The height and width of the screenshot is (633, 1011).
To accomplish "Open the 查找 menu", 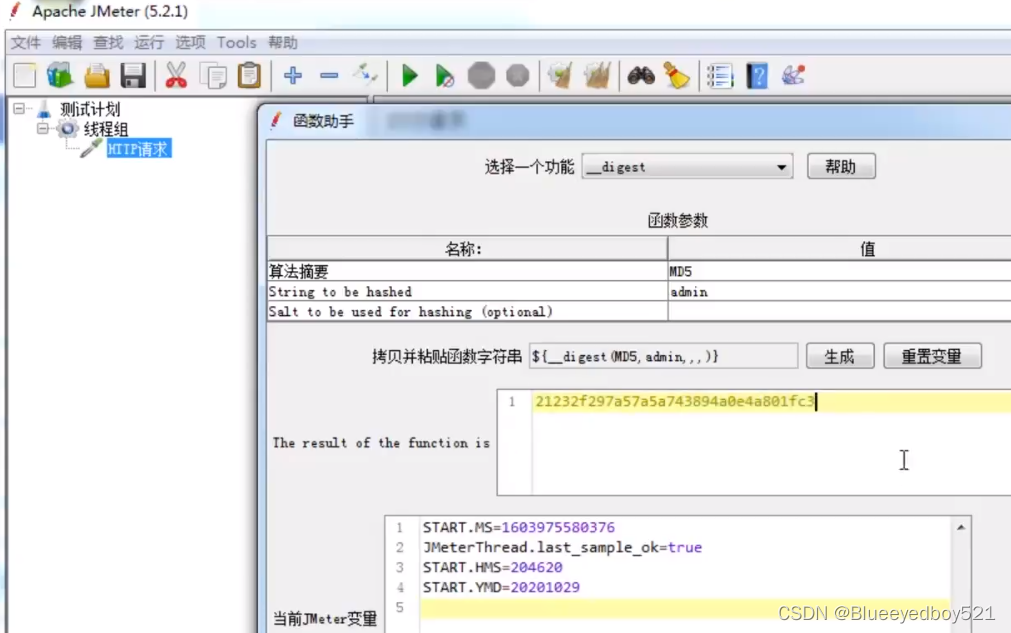I will pyautogui.click(x=108, y=43).
